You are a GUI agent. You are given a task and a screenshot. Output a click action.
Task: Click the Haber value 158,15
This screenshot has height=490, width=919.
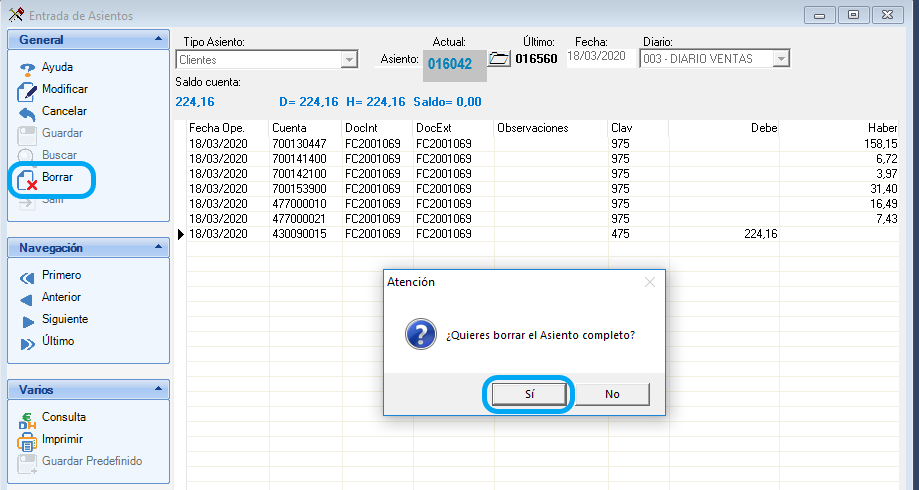tap(880, 144)
